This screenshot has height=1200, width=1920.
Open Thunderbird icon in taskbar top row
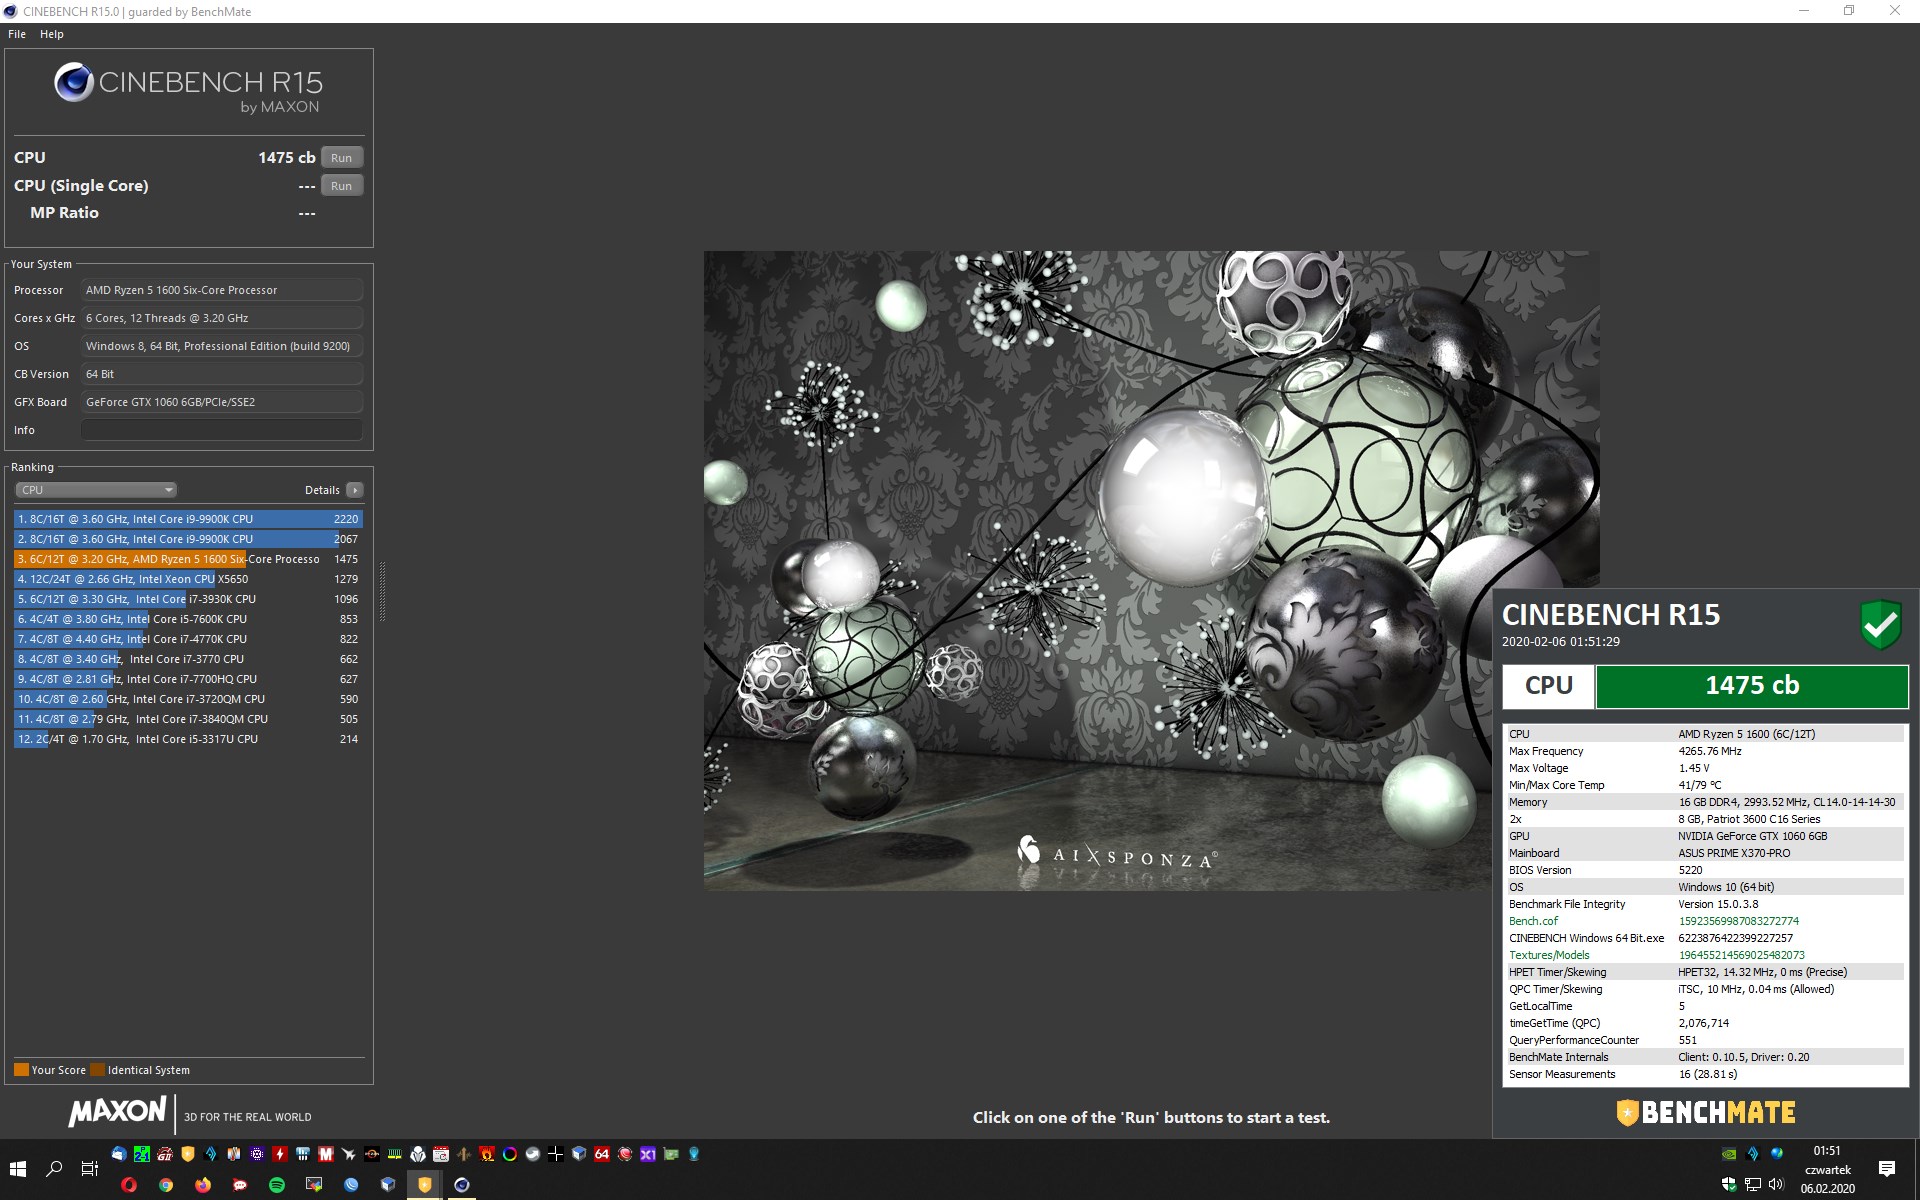118,1154
